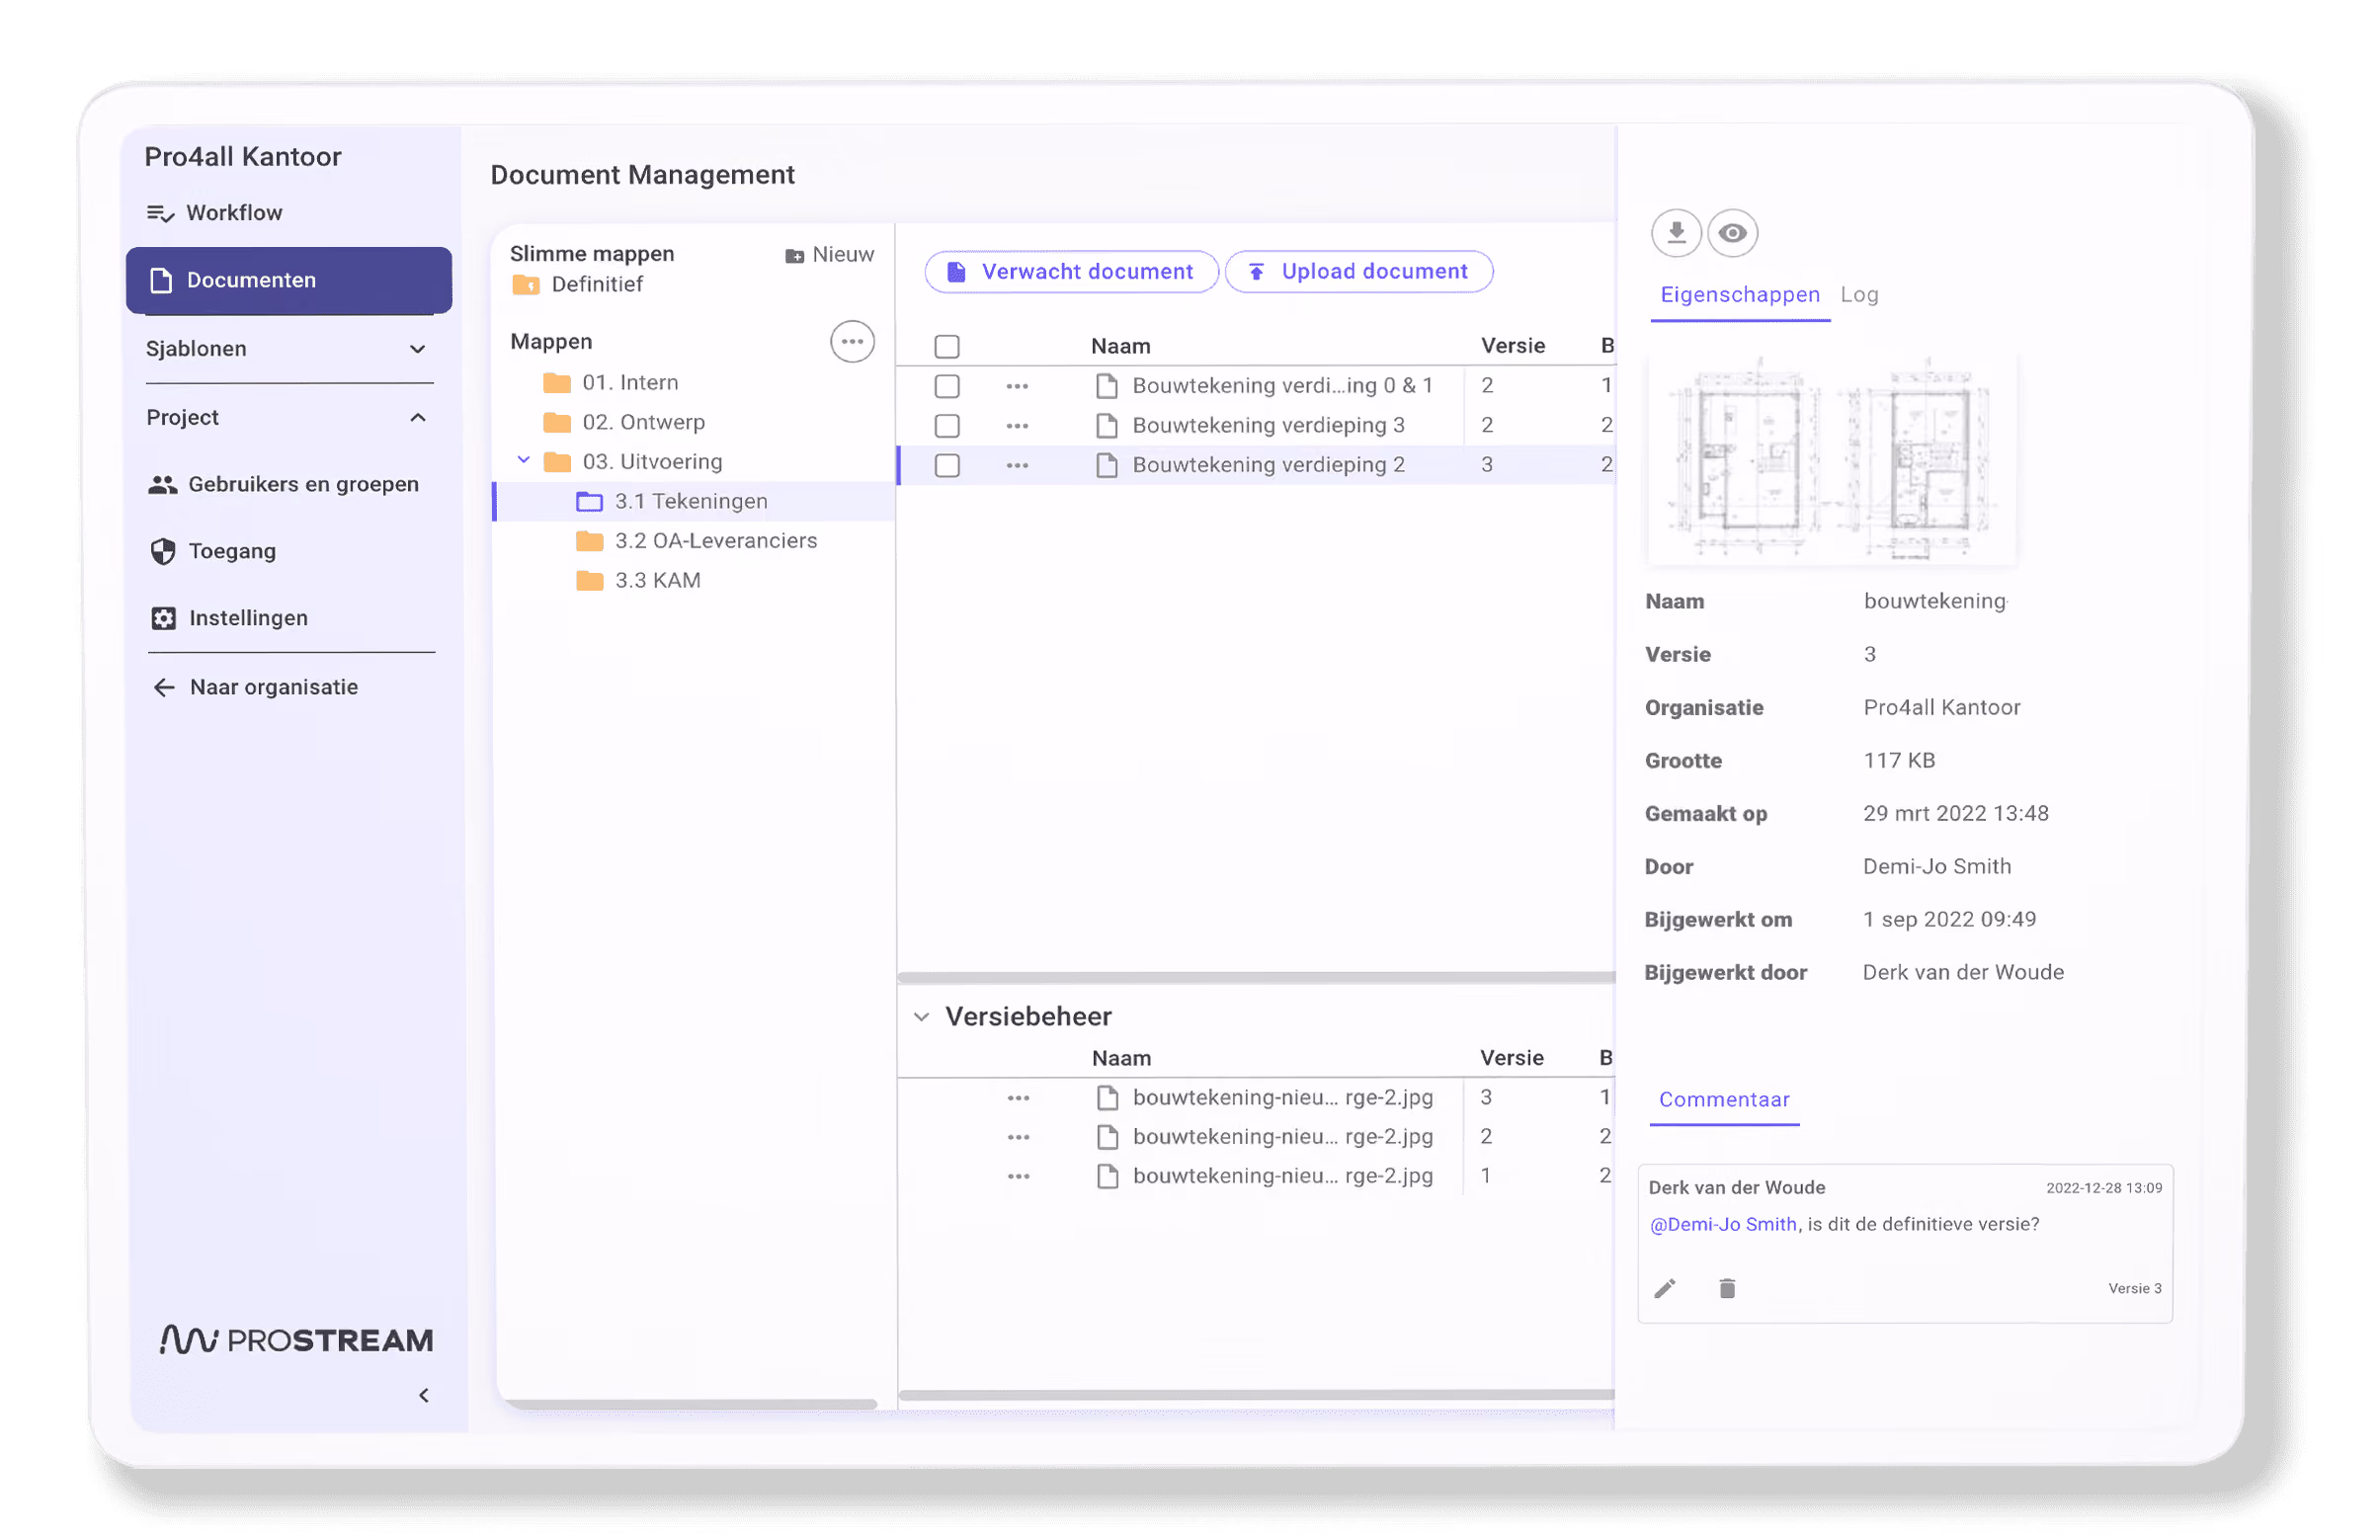2380x1540 pixels.
Task: Switch to the Log tab
Action: tap(1859, 295)
